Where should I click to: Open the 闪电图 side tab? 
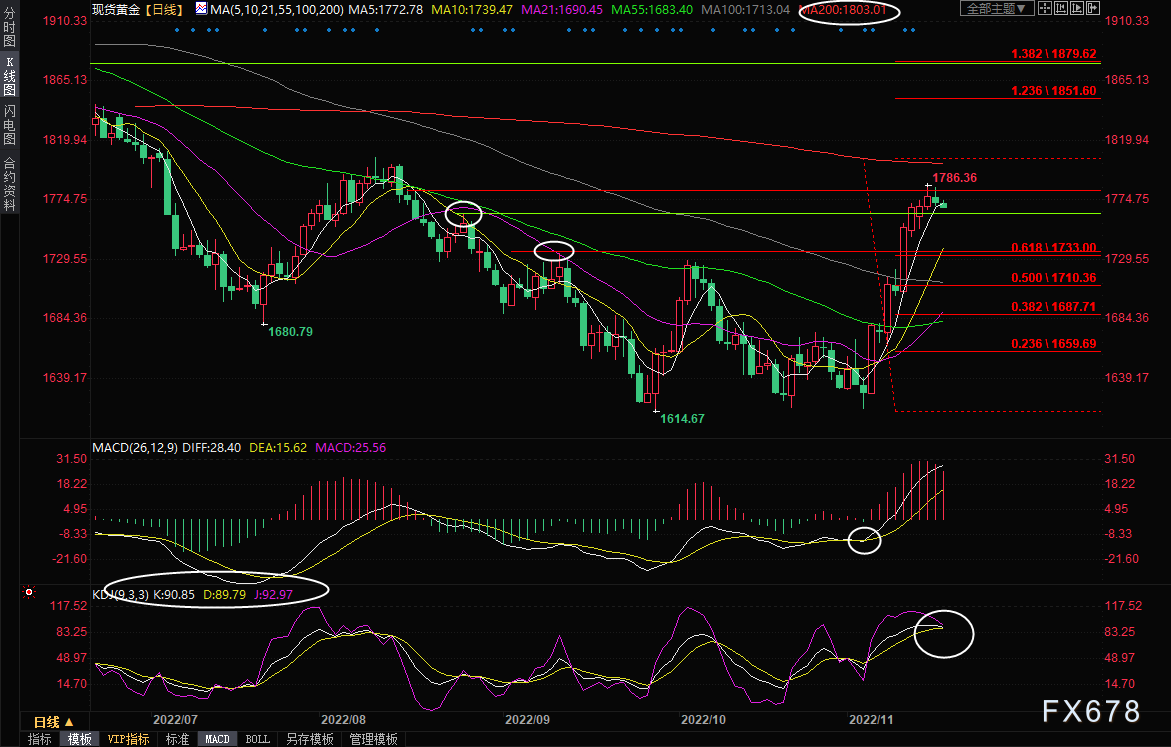9,124
